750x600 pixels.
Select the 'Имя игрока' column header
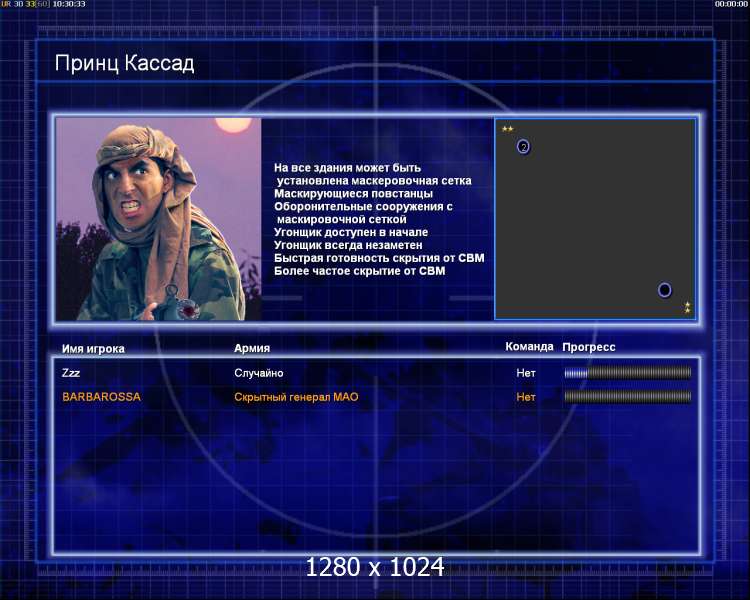point(93,348)
